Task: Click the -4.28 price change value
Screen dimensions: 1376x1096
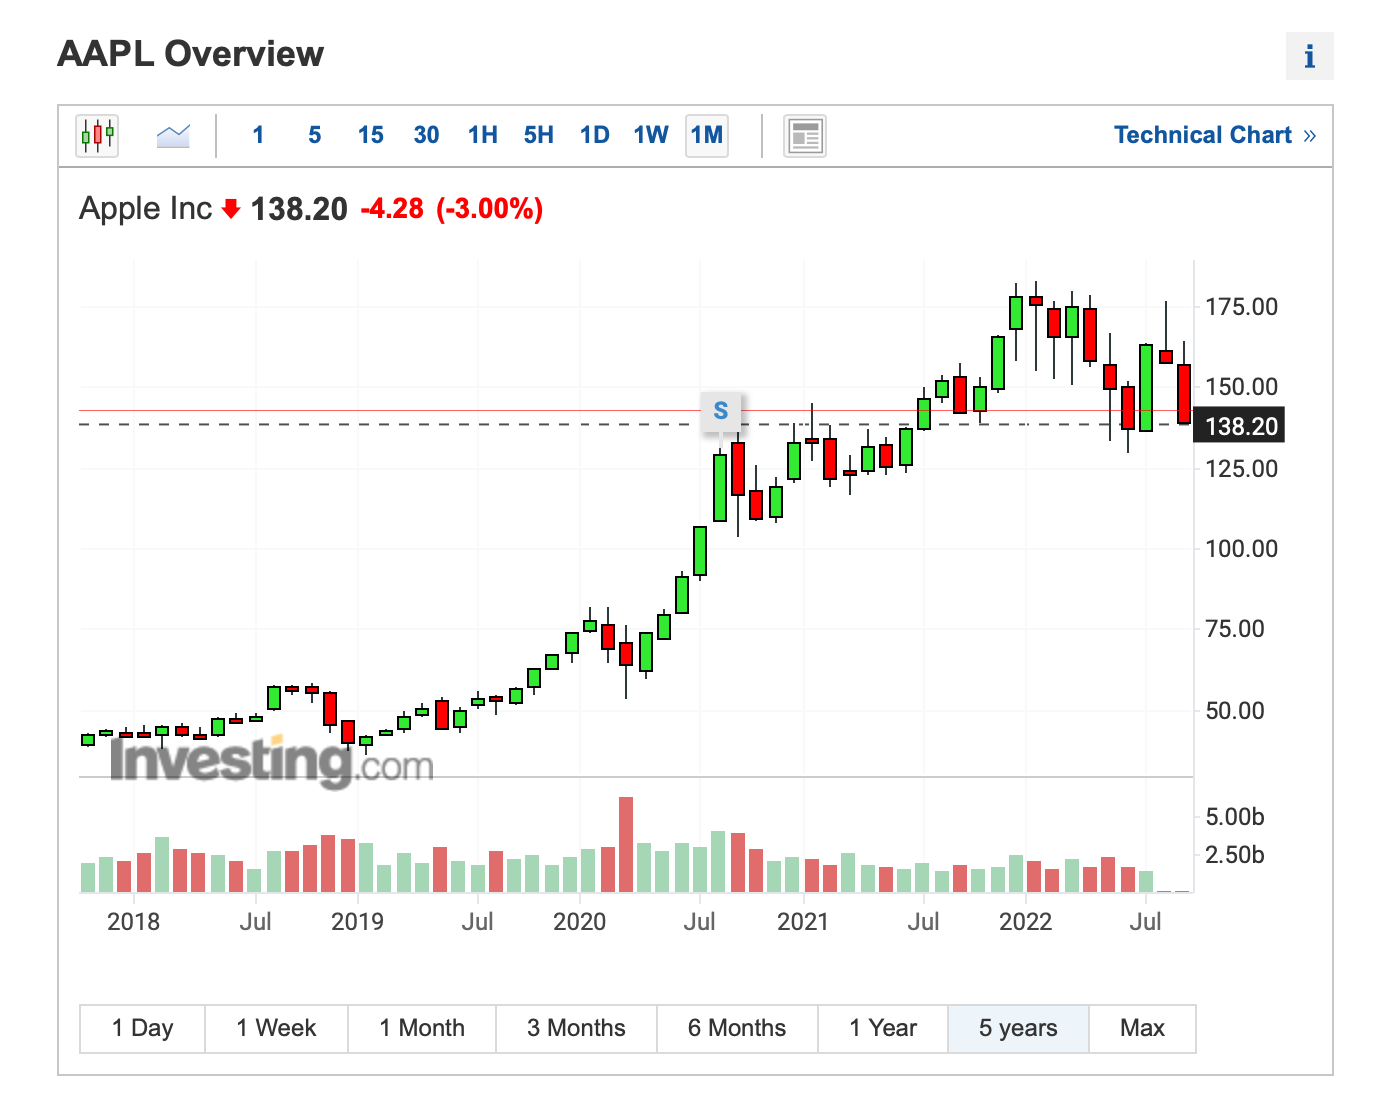Action: pos(392,208)
